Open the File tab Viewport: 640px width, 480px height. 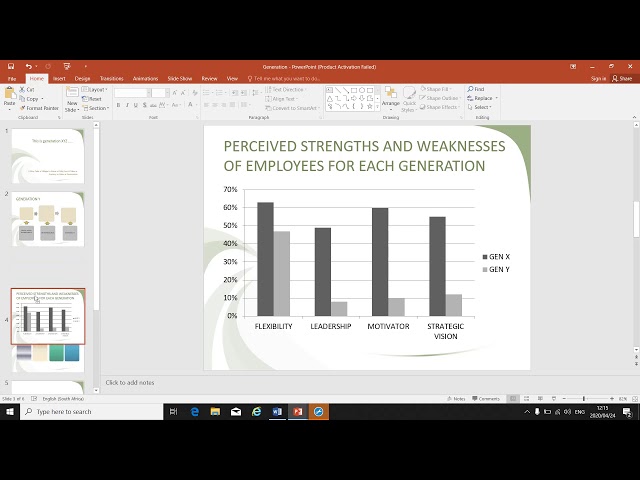click(x=12, y=78)
